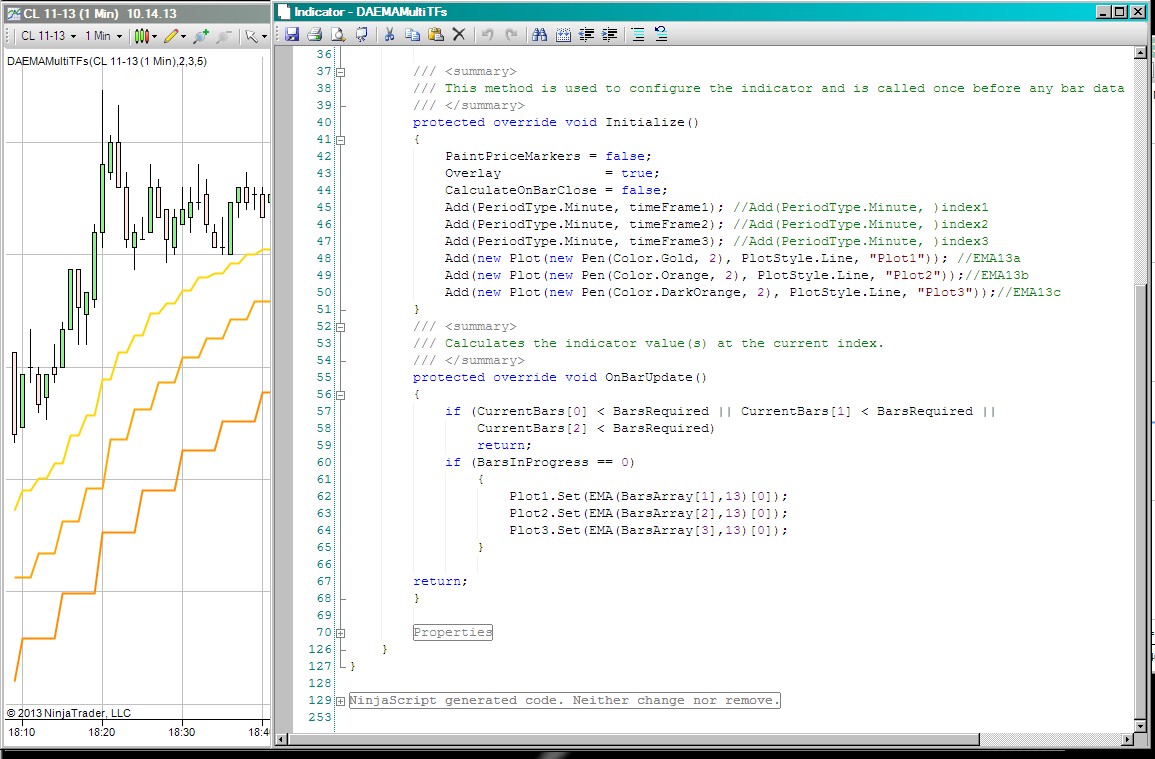Click the Cut scissors icon
Viewport: 1155px width, 759px height.
(388, 34)
